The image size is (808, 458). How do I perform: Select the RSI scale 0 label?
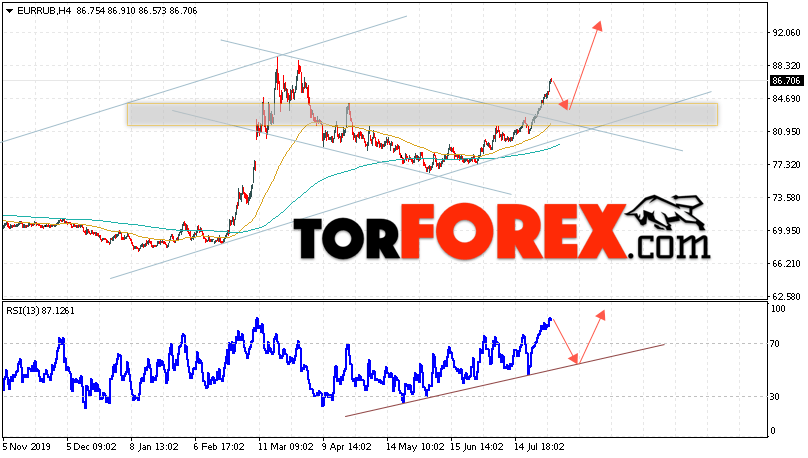click(772, 431)
